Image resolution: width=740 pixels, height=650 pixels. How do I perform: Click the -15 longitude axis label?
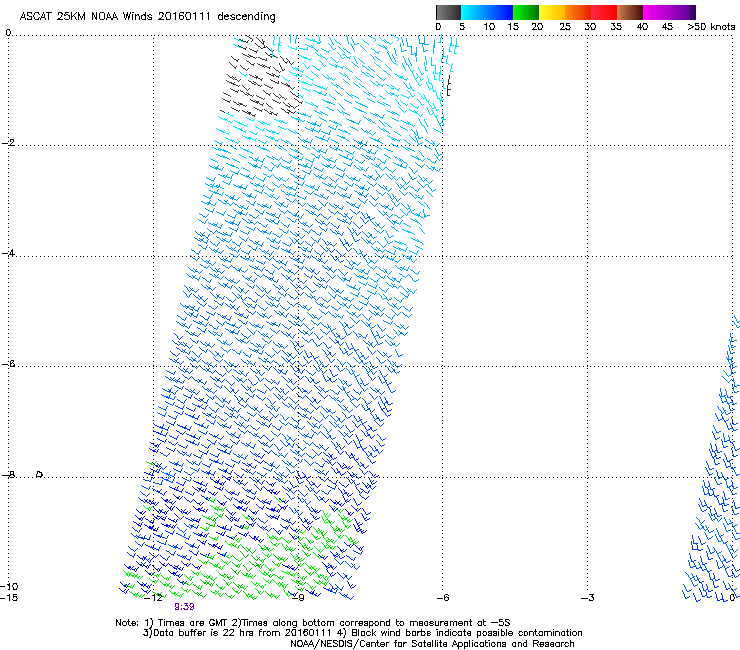9,598
